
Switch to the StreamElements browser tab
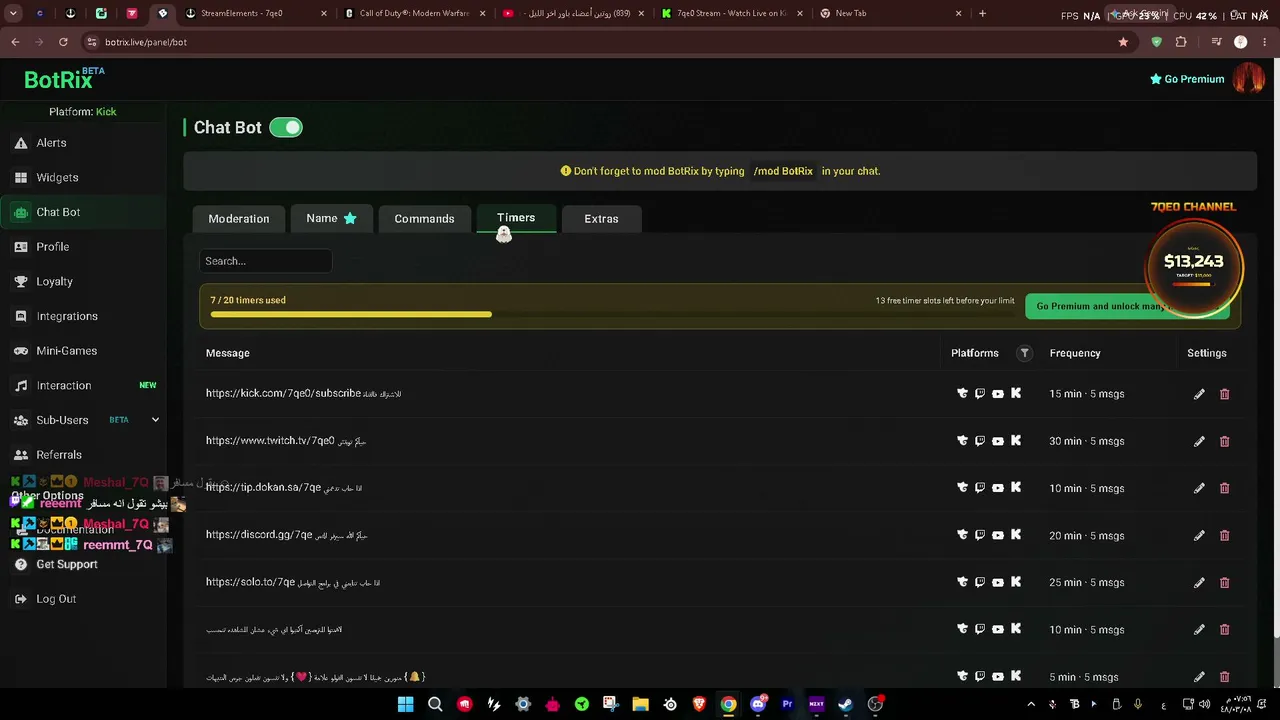pos(258,14)
